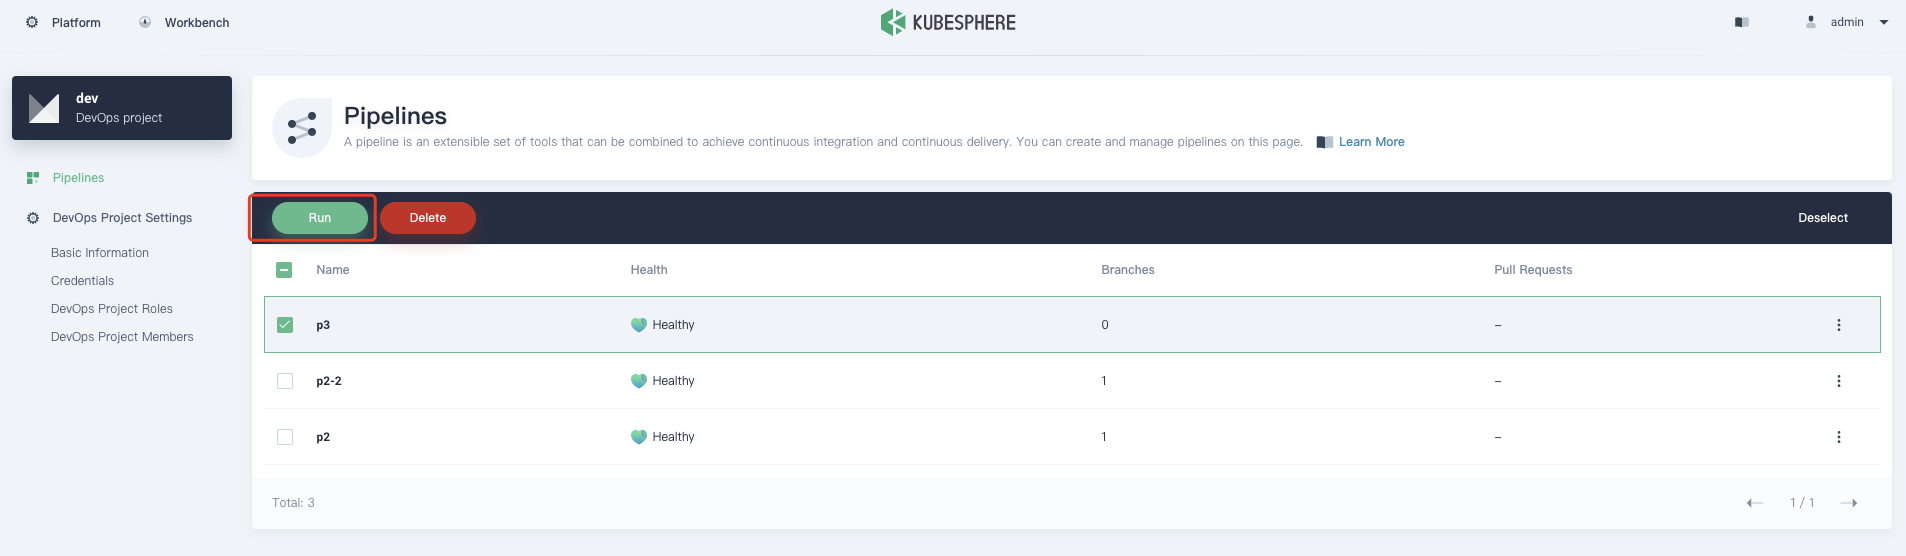The image size is (1906, 556).
Task: Click the branch count 1 for p2-2
Action: pyautogui.click(x=1104, y=381)
